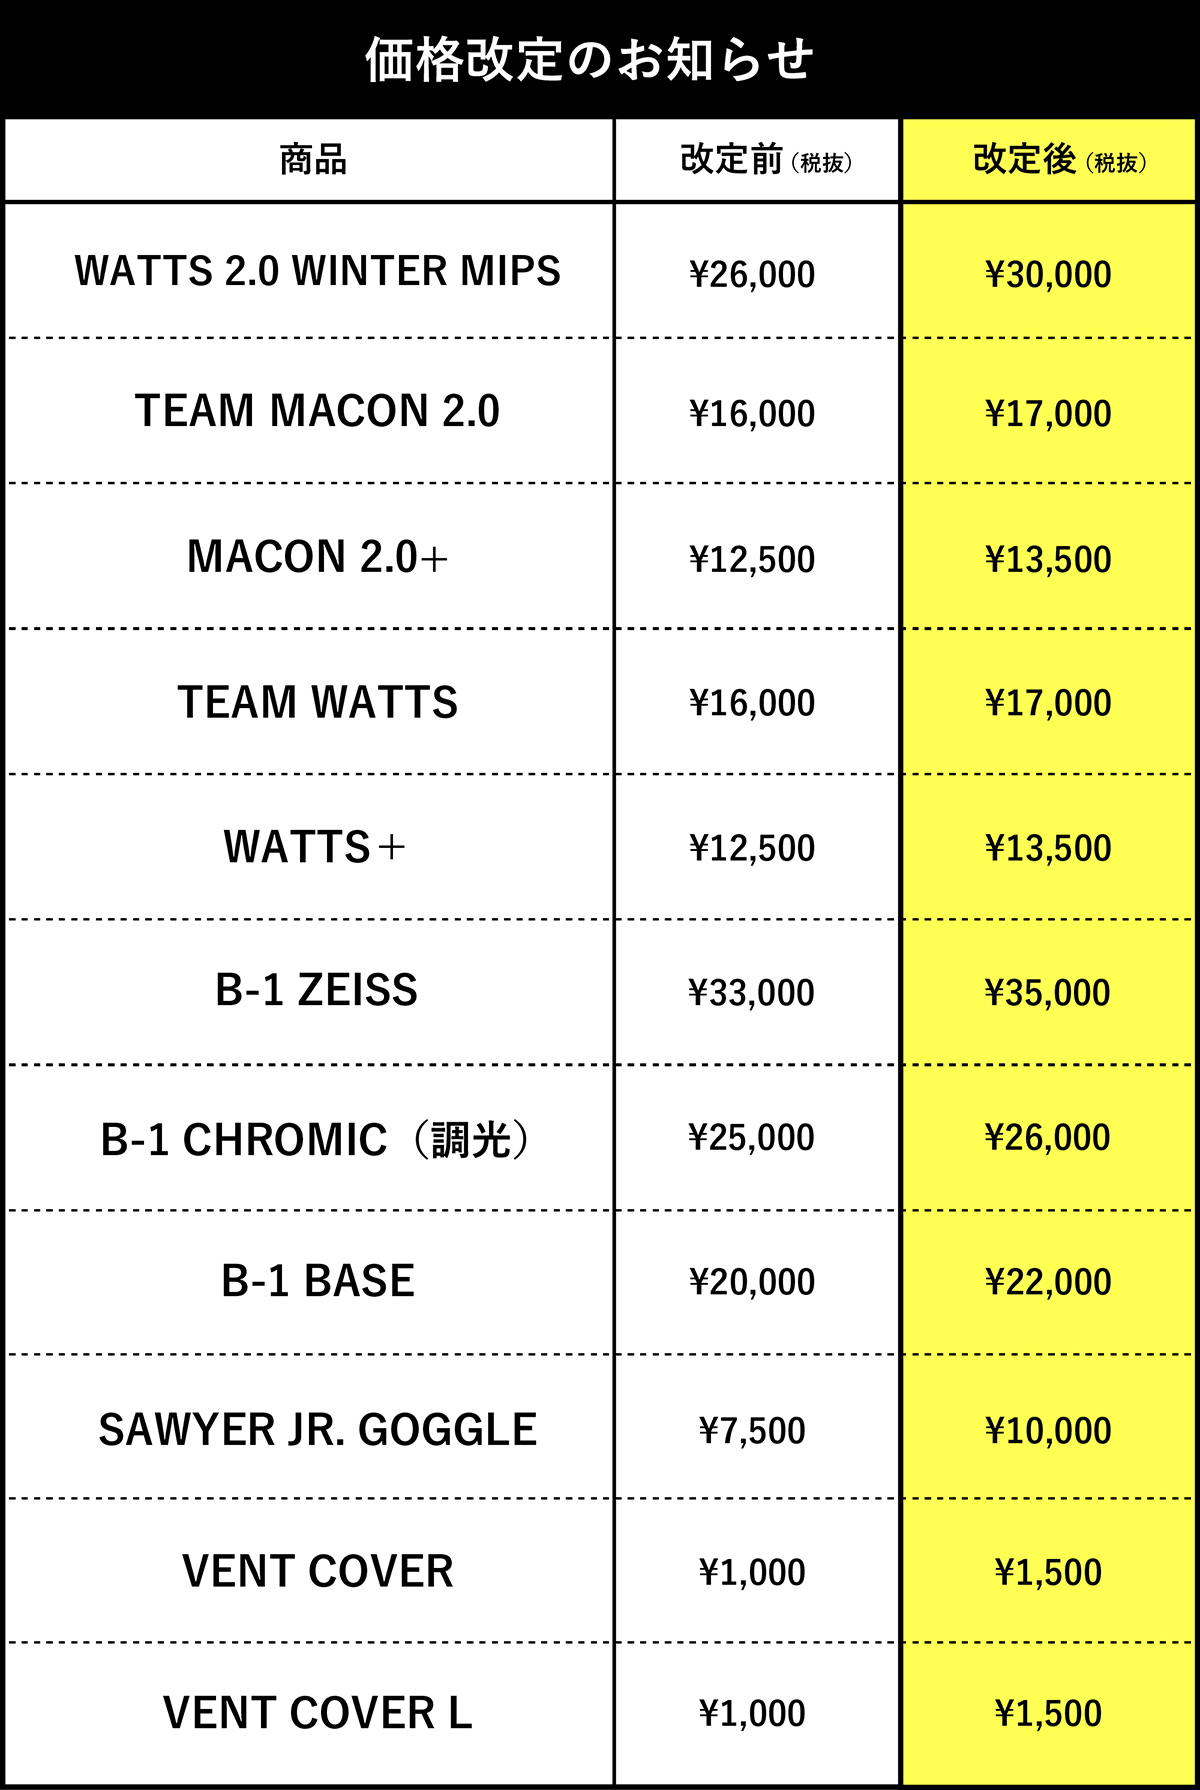
Task: Select VENT COVER L product name
Action: click(x=317, y=1713)
